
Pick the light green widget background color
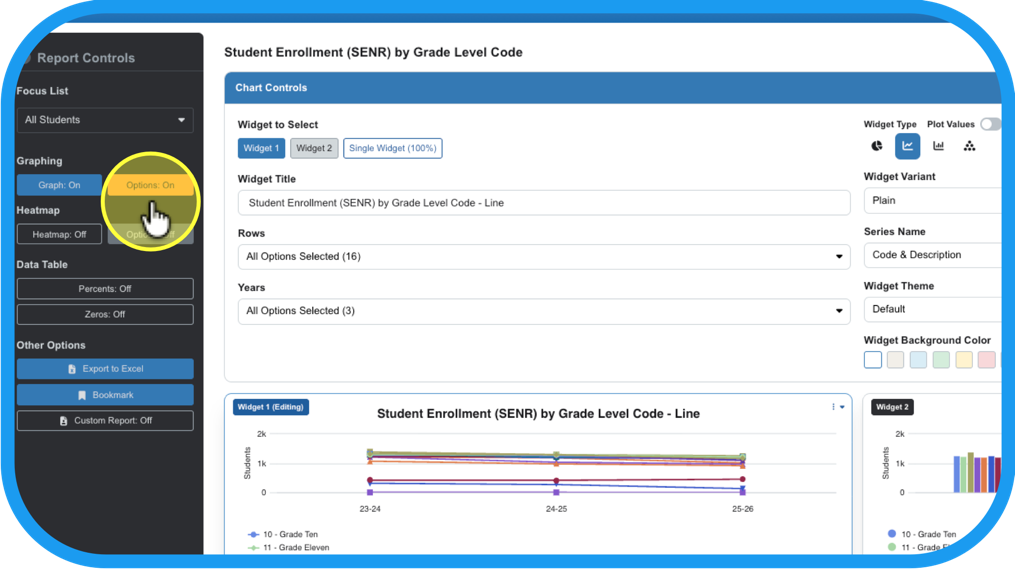(941, 360)
